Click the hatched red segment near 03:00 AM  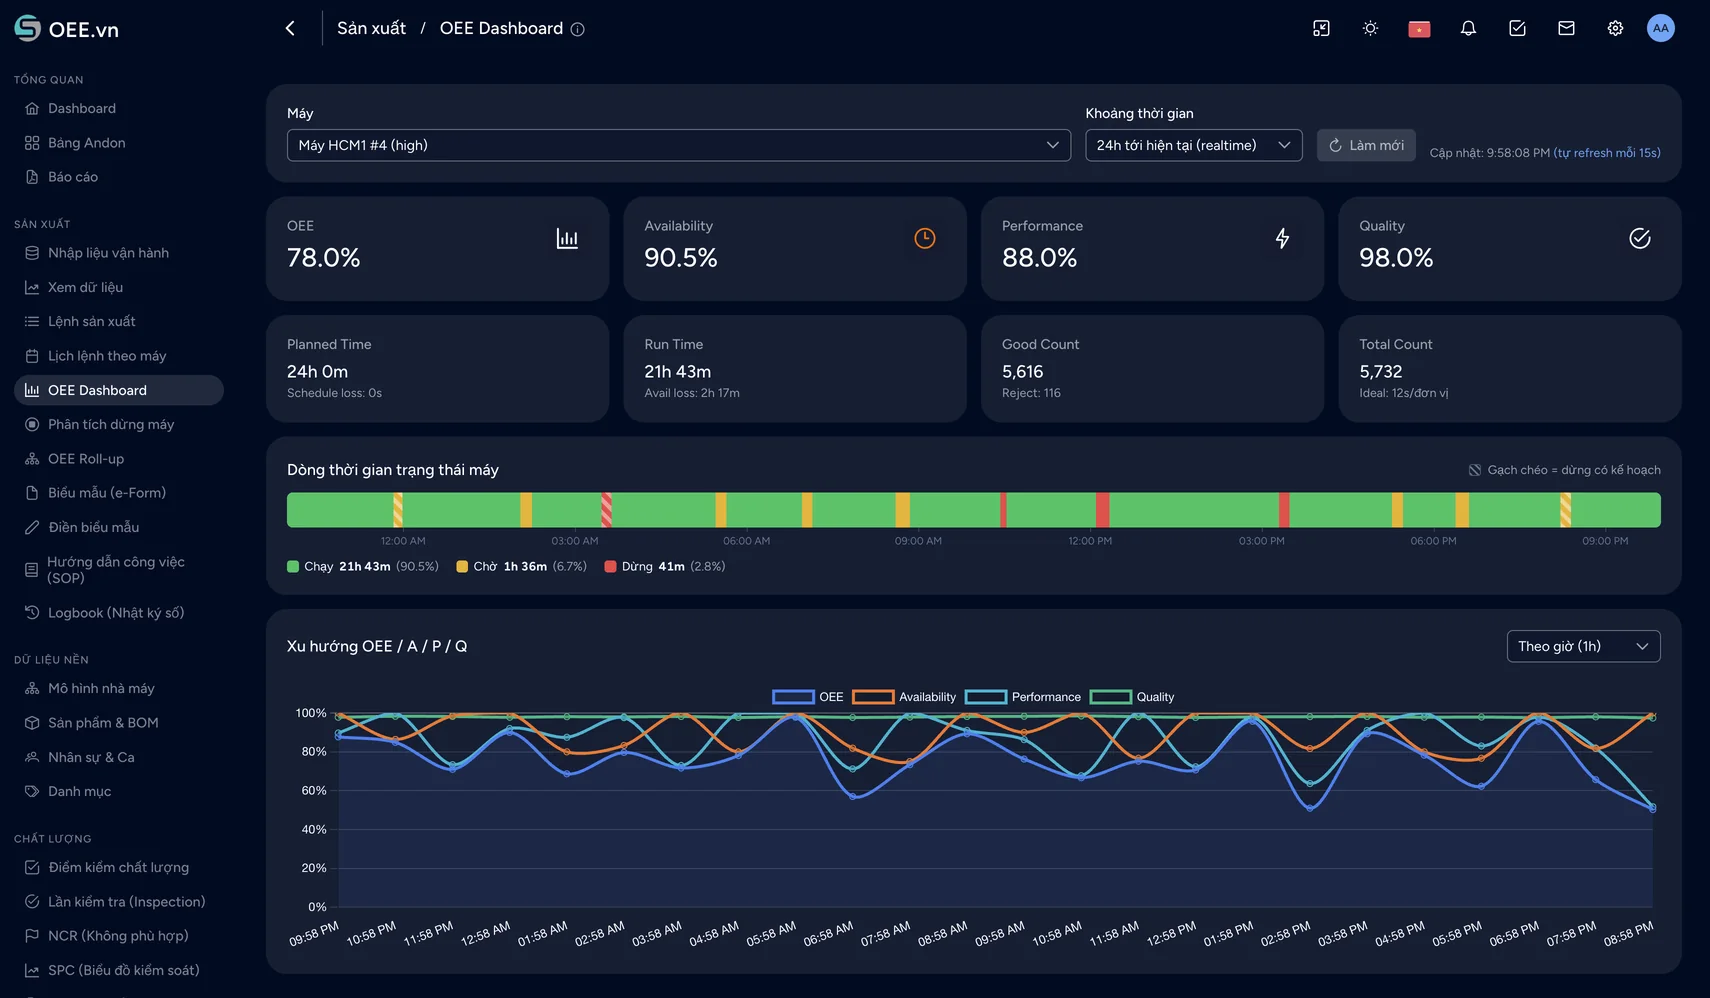606,510
